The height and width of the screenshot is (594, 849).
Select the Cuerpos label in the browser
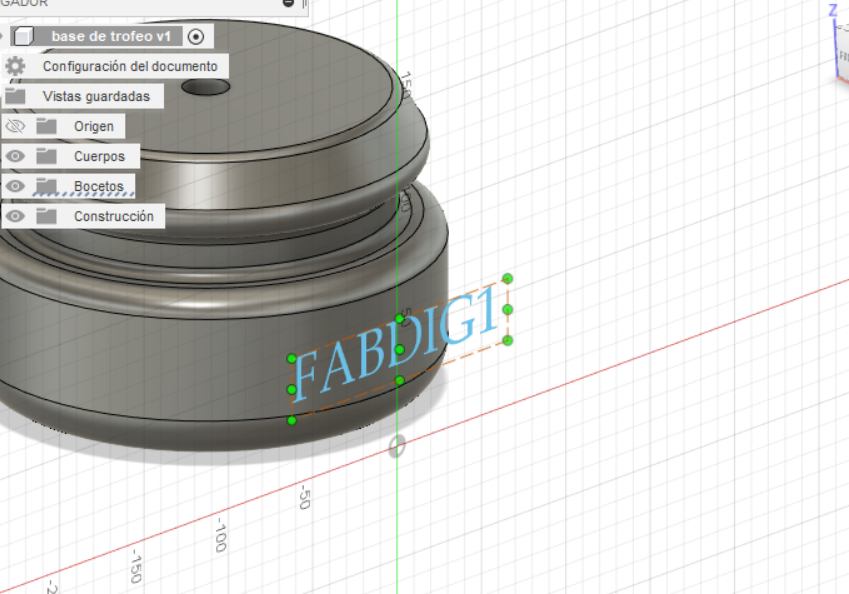coord(99,156)
